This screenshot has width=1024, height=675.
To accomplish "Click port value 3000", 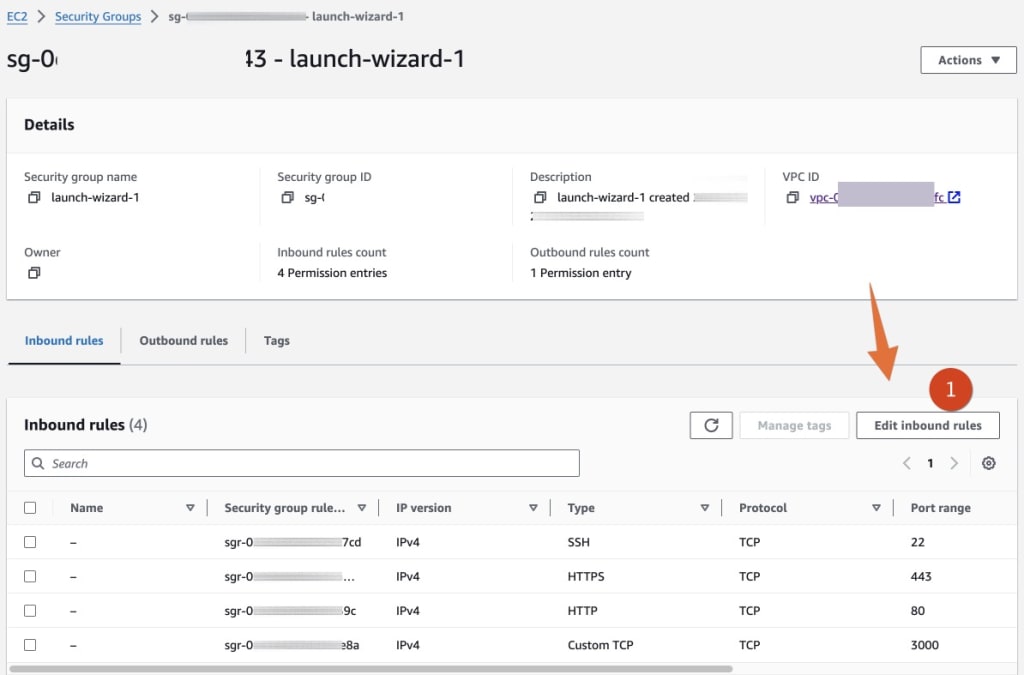I will tap(925, 645).
